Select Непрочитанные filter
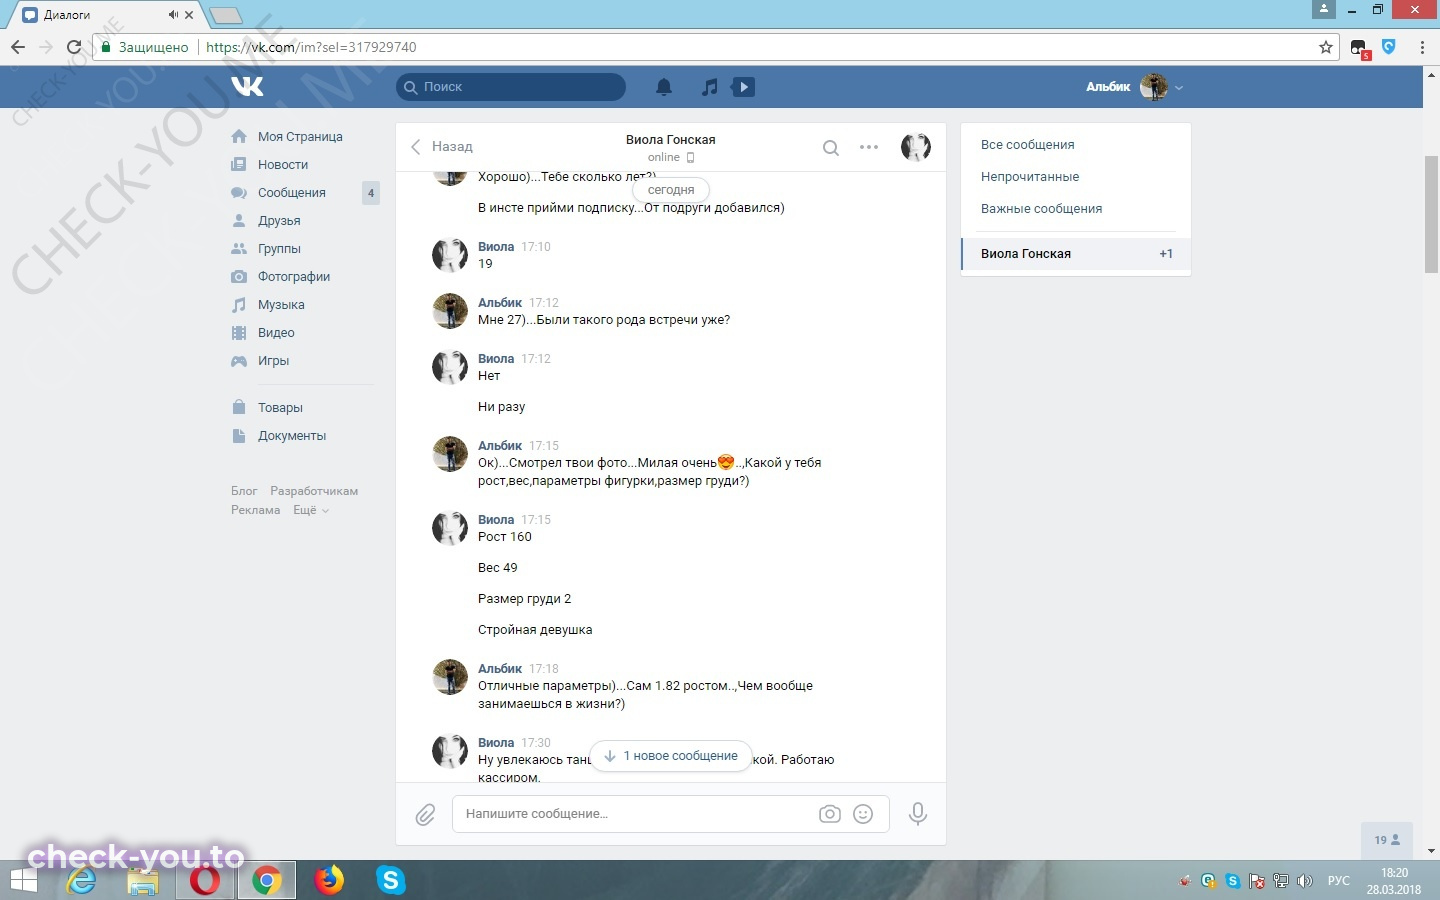 click(x=1030, y=176)
